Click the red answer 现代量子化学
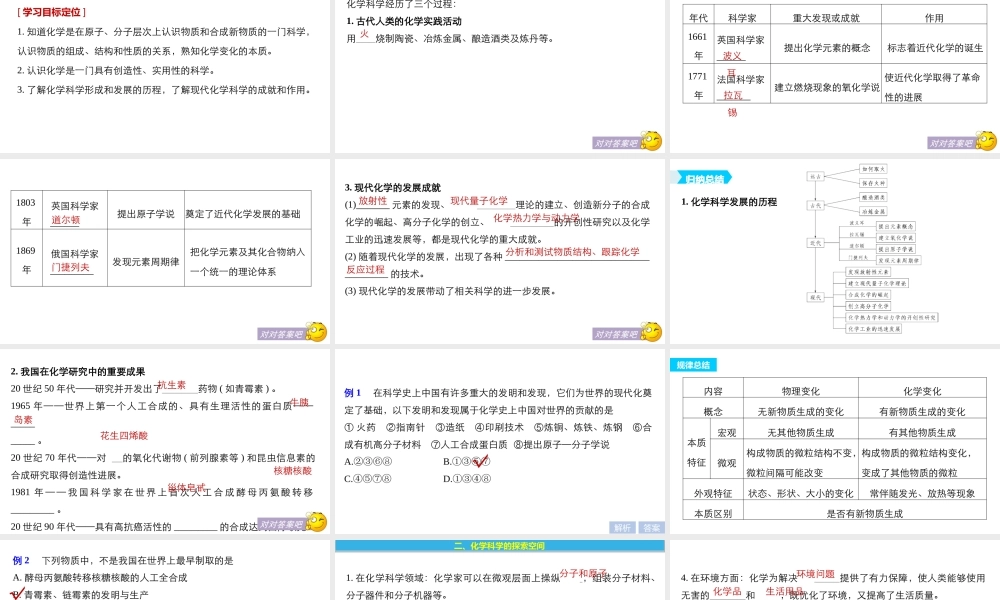 480,200
